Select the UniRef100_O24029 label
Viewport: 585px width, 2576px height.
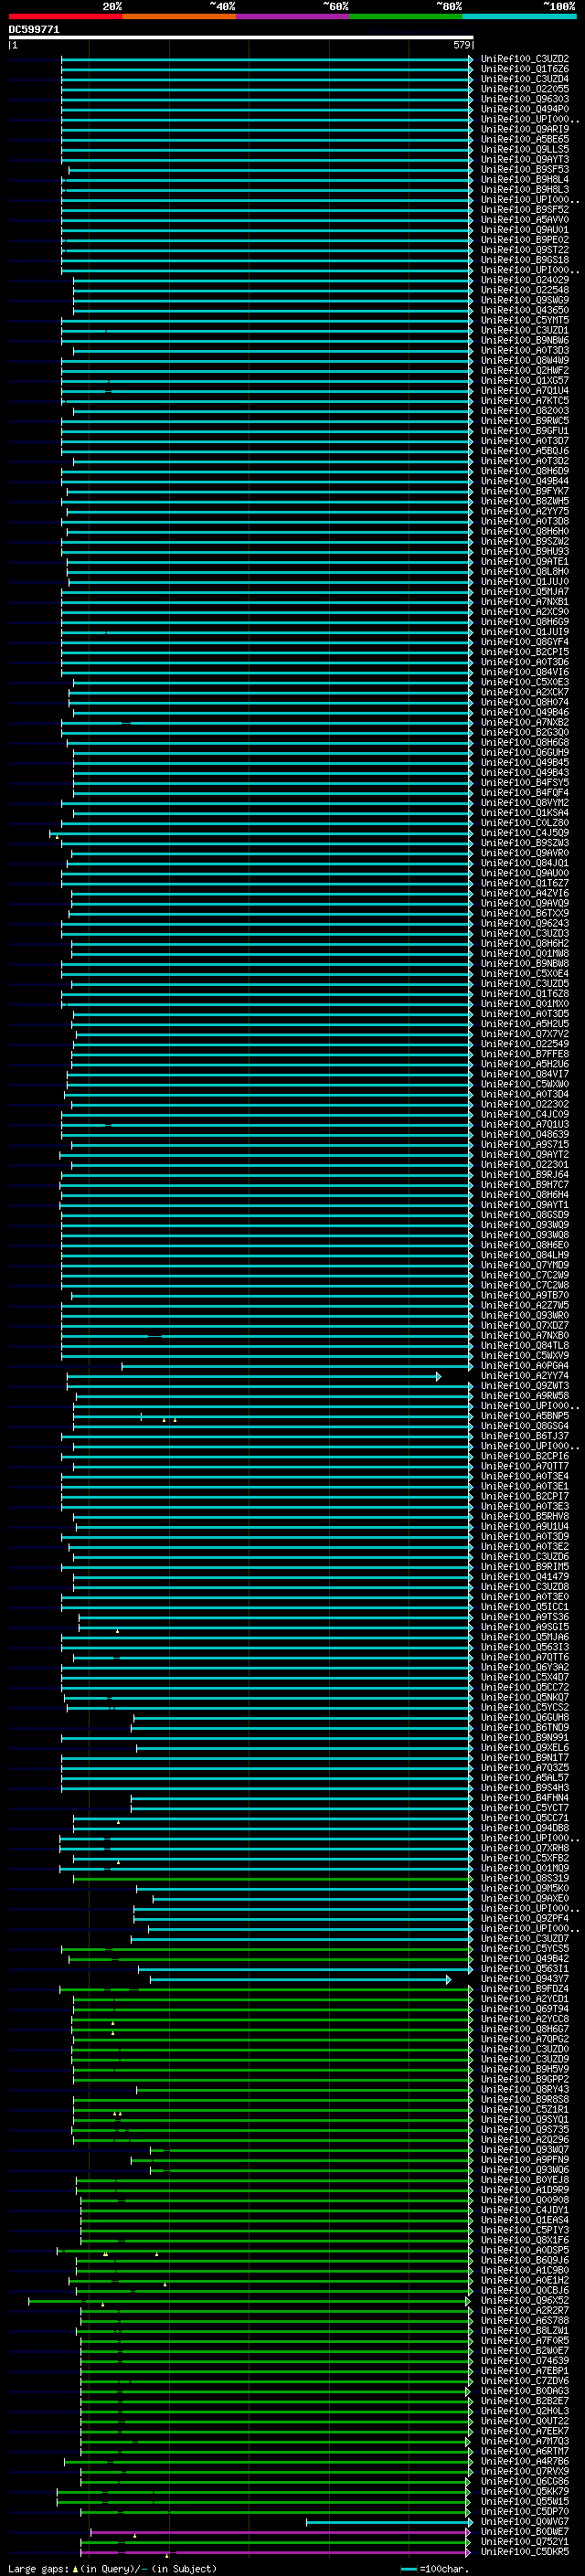pyautogui.click(x=524, y=280)
